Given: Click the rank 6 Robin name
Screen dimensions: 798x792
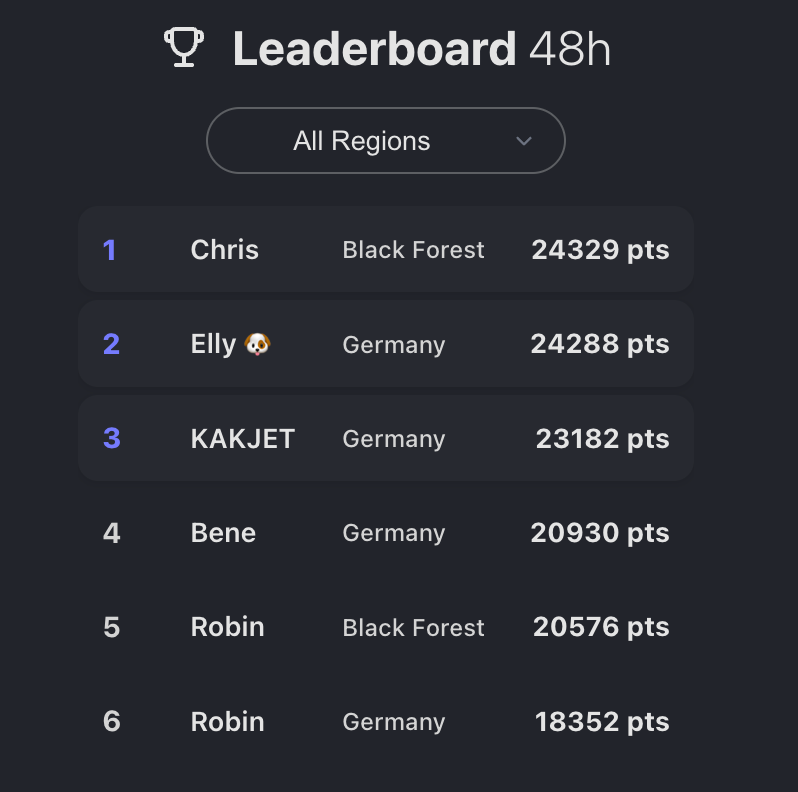Looking at the screenshot, I should [227, 722].
